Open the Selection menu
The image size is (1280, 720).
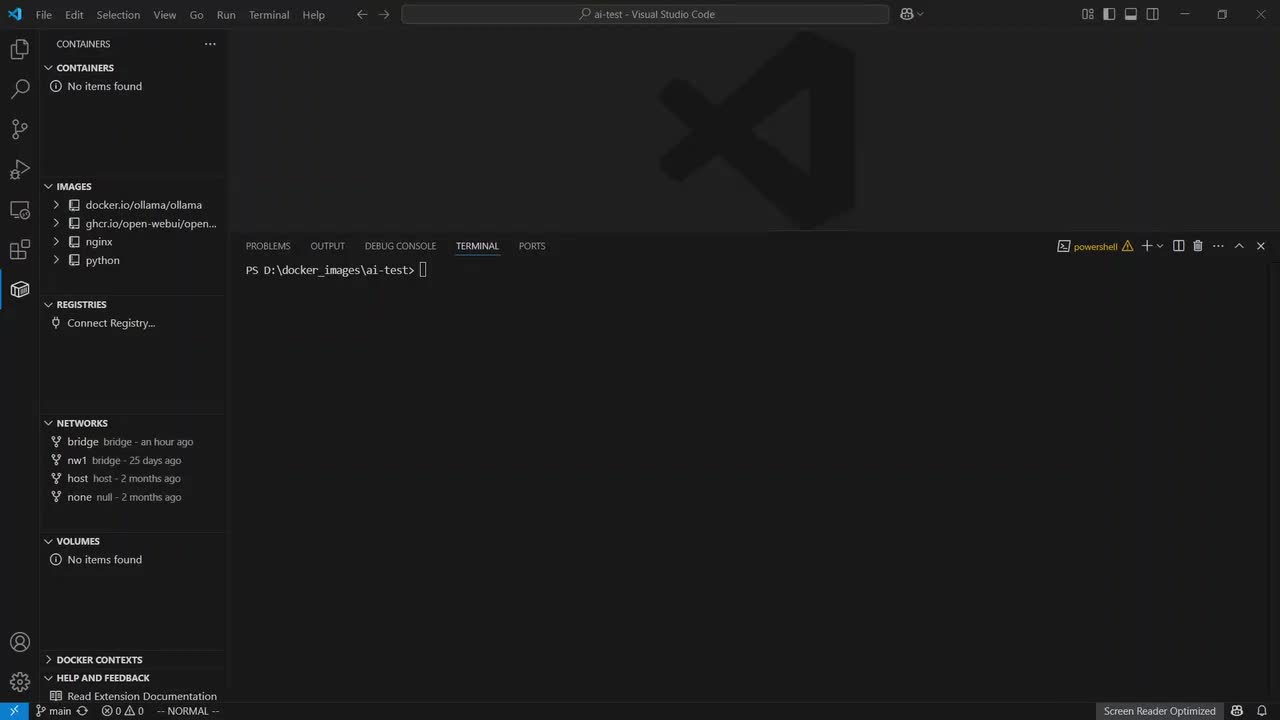118,15
